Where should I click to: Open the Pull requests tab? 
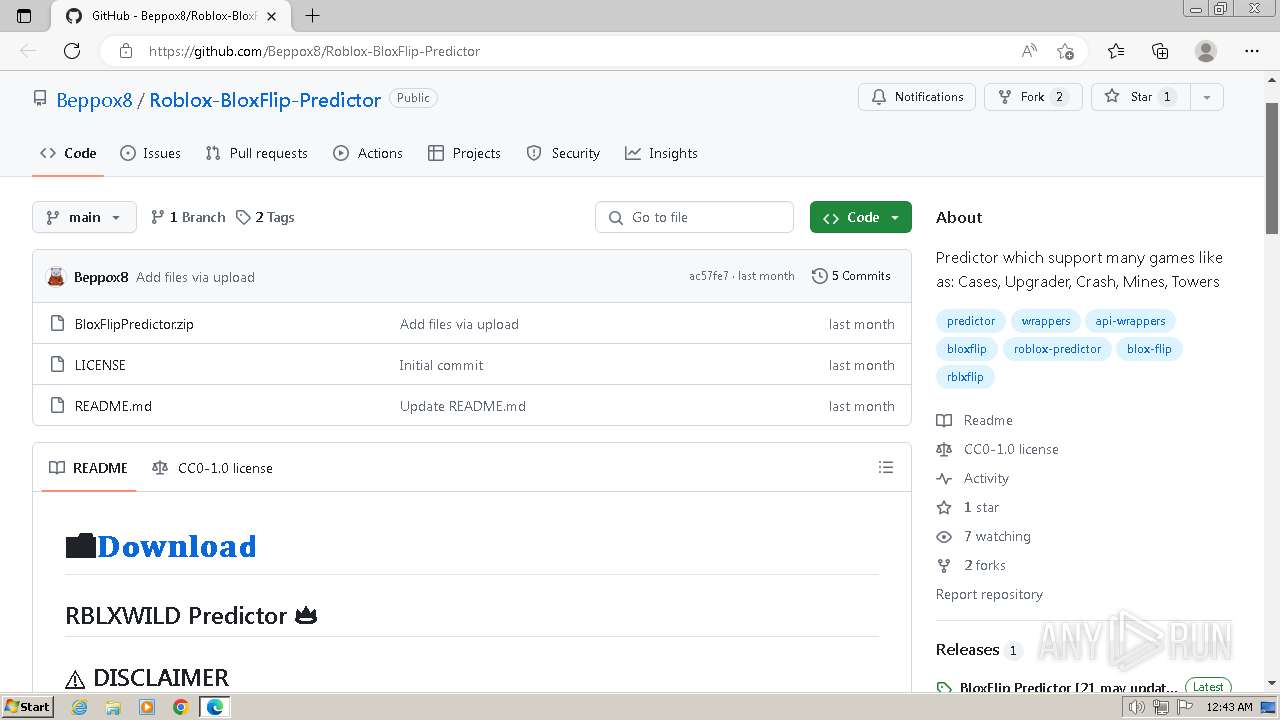tap(256, 153)
